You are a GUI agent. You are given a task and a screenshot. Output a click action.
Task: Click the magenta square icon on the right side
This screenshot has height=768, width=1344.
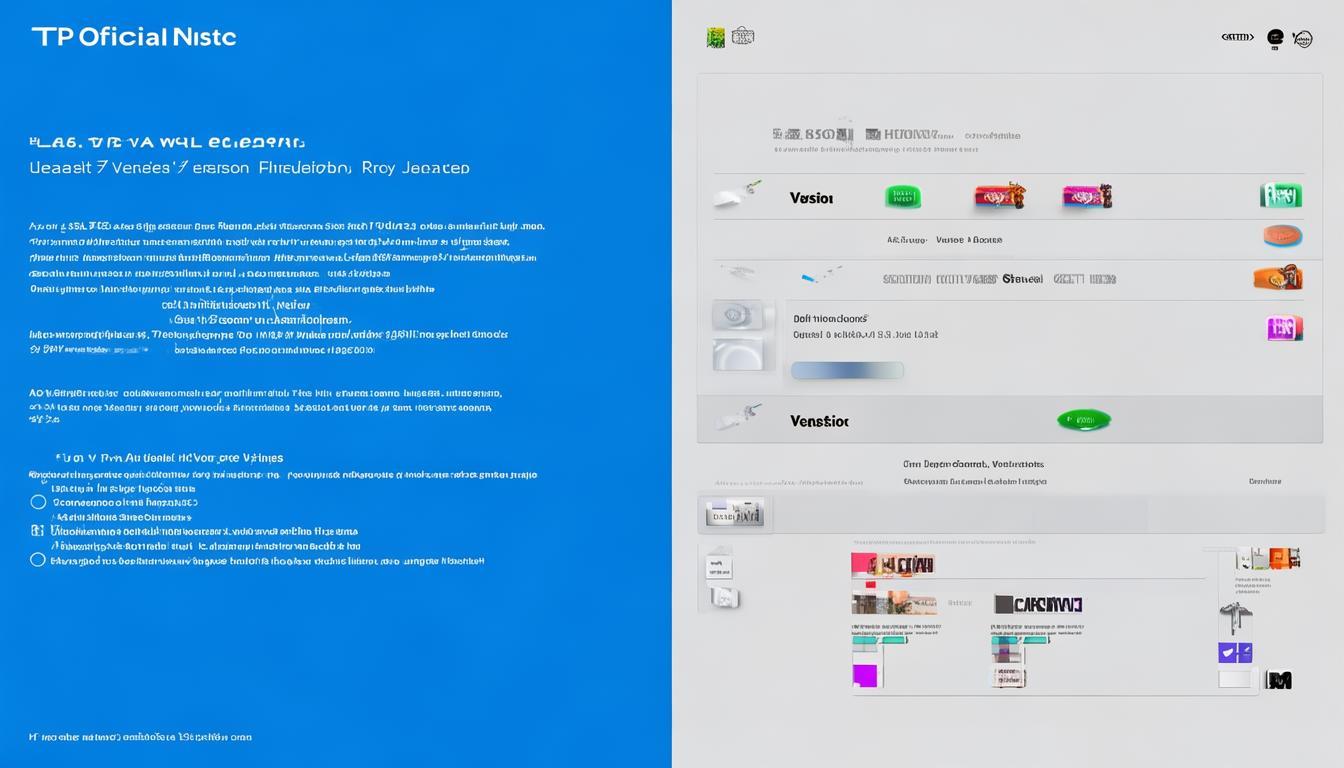(x=1284, y=328)
